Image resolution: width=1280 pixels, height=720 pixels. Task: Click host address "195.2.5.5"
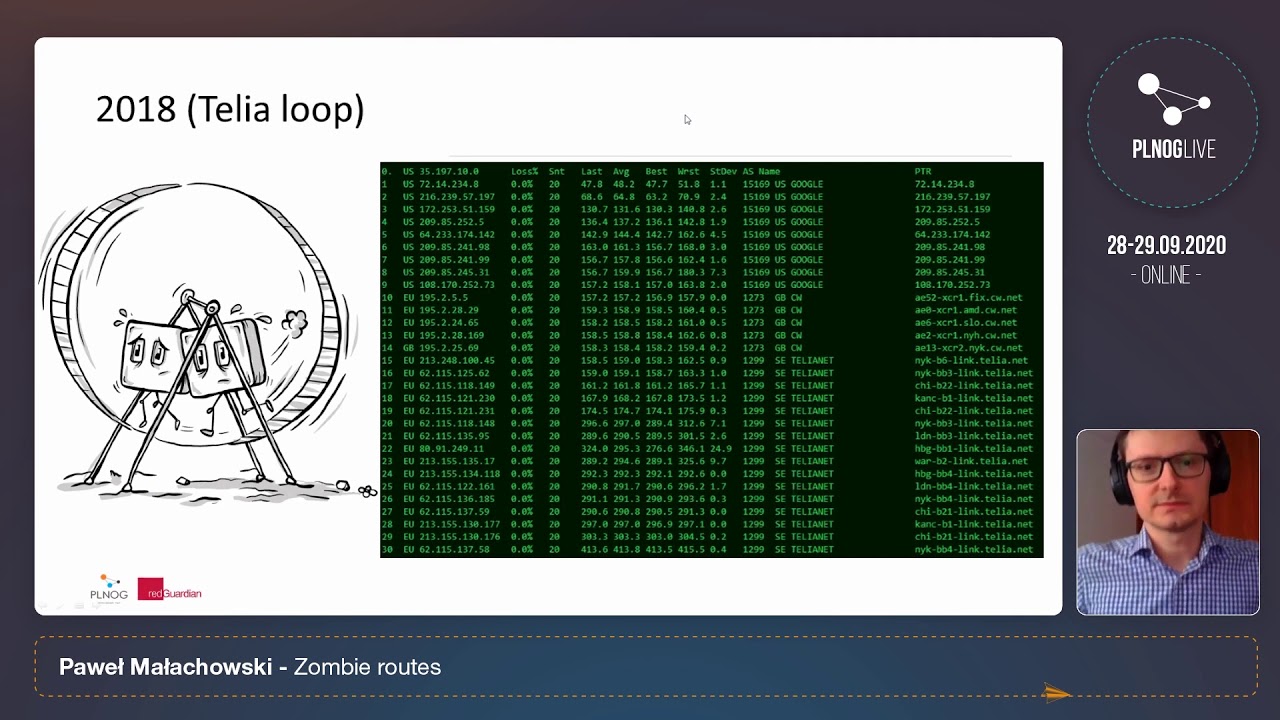pyautogui.click(x=443, y=298)
